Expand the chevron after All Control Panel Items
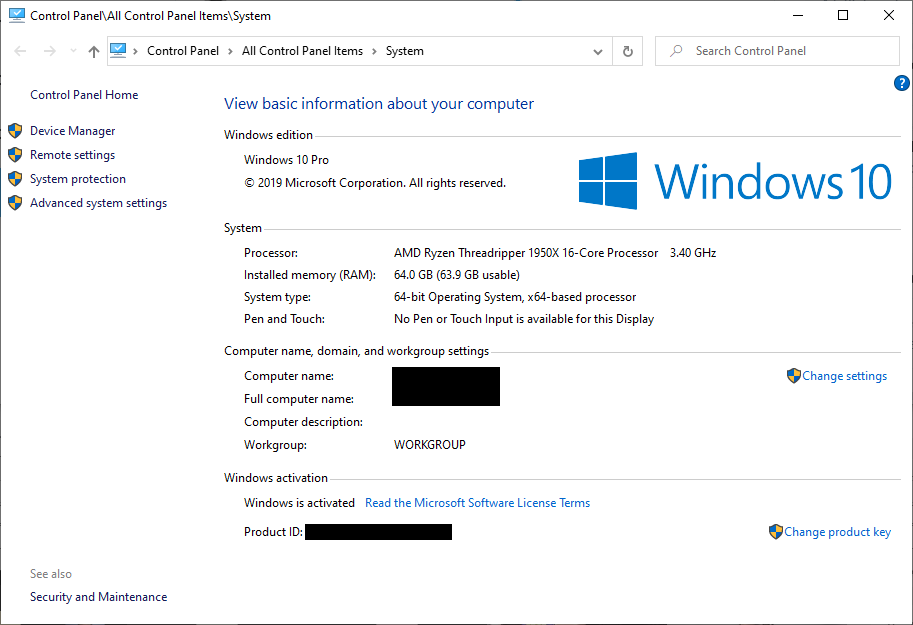The width and height of the screenshot is (913, 625). point(374,51)
